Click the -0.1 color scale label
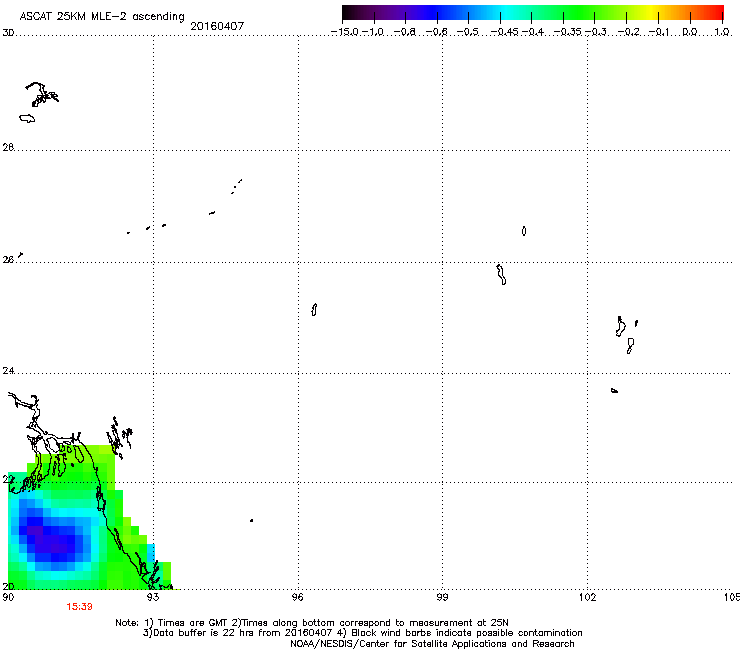Screen dimensions: 740x650 click(x=659, y=32)
